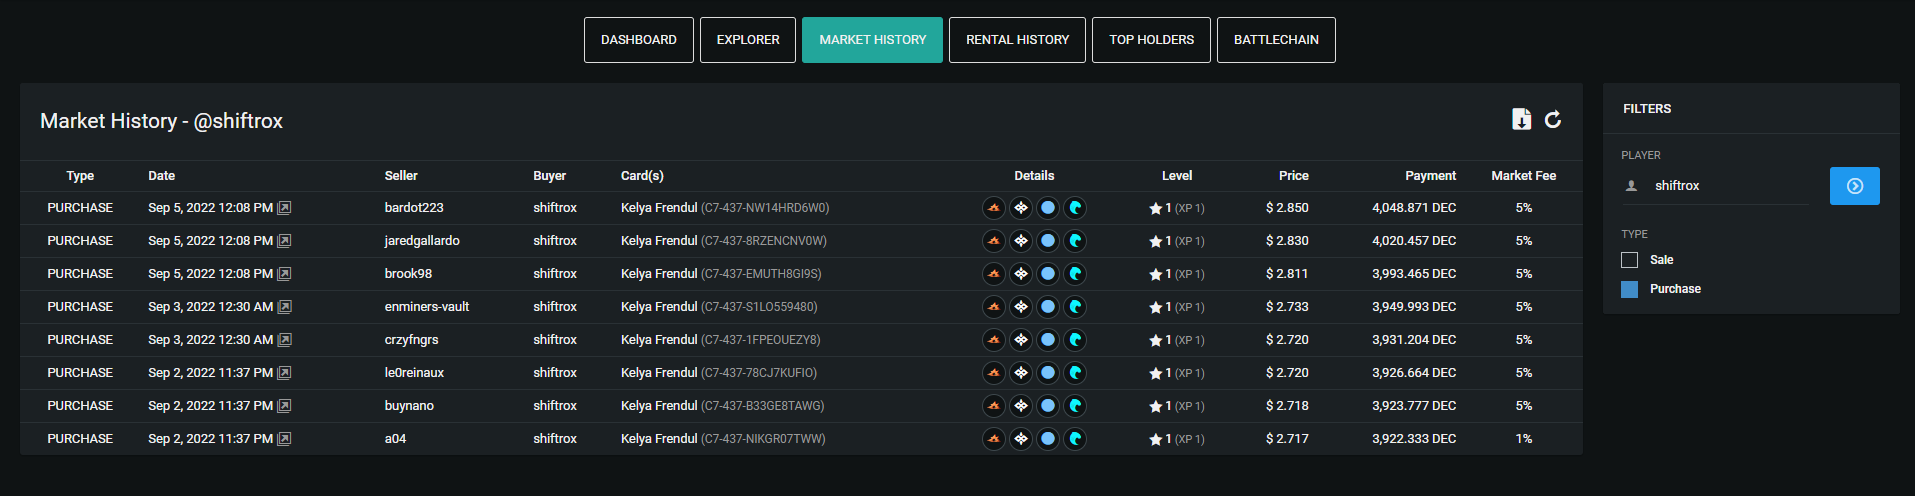Click seller name crzyfngrs

coord(411,340)
